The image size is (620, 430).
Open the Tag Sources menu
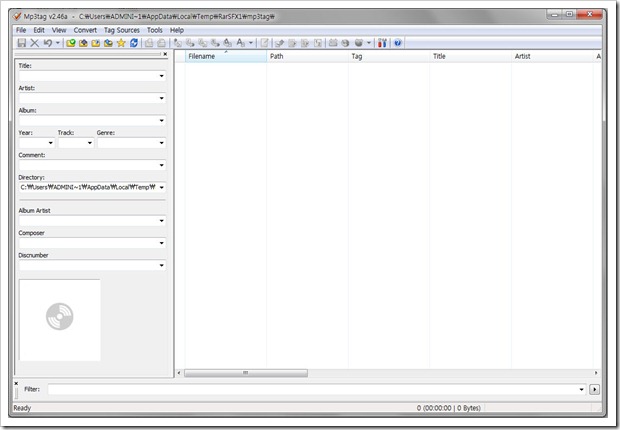pyautogui.click(x=122, y=30)
